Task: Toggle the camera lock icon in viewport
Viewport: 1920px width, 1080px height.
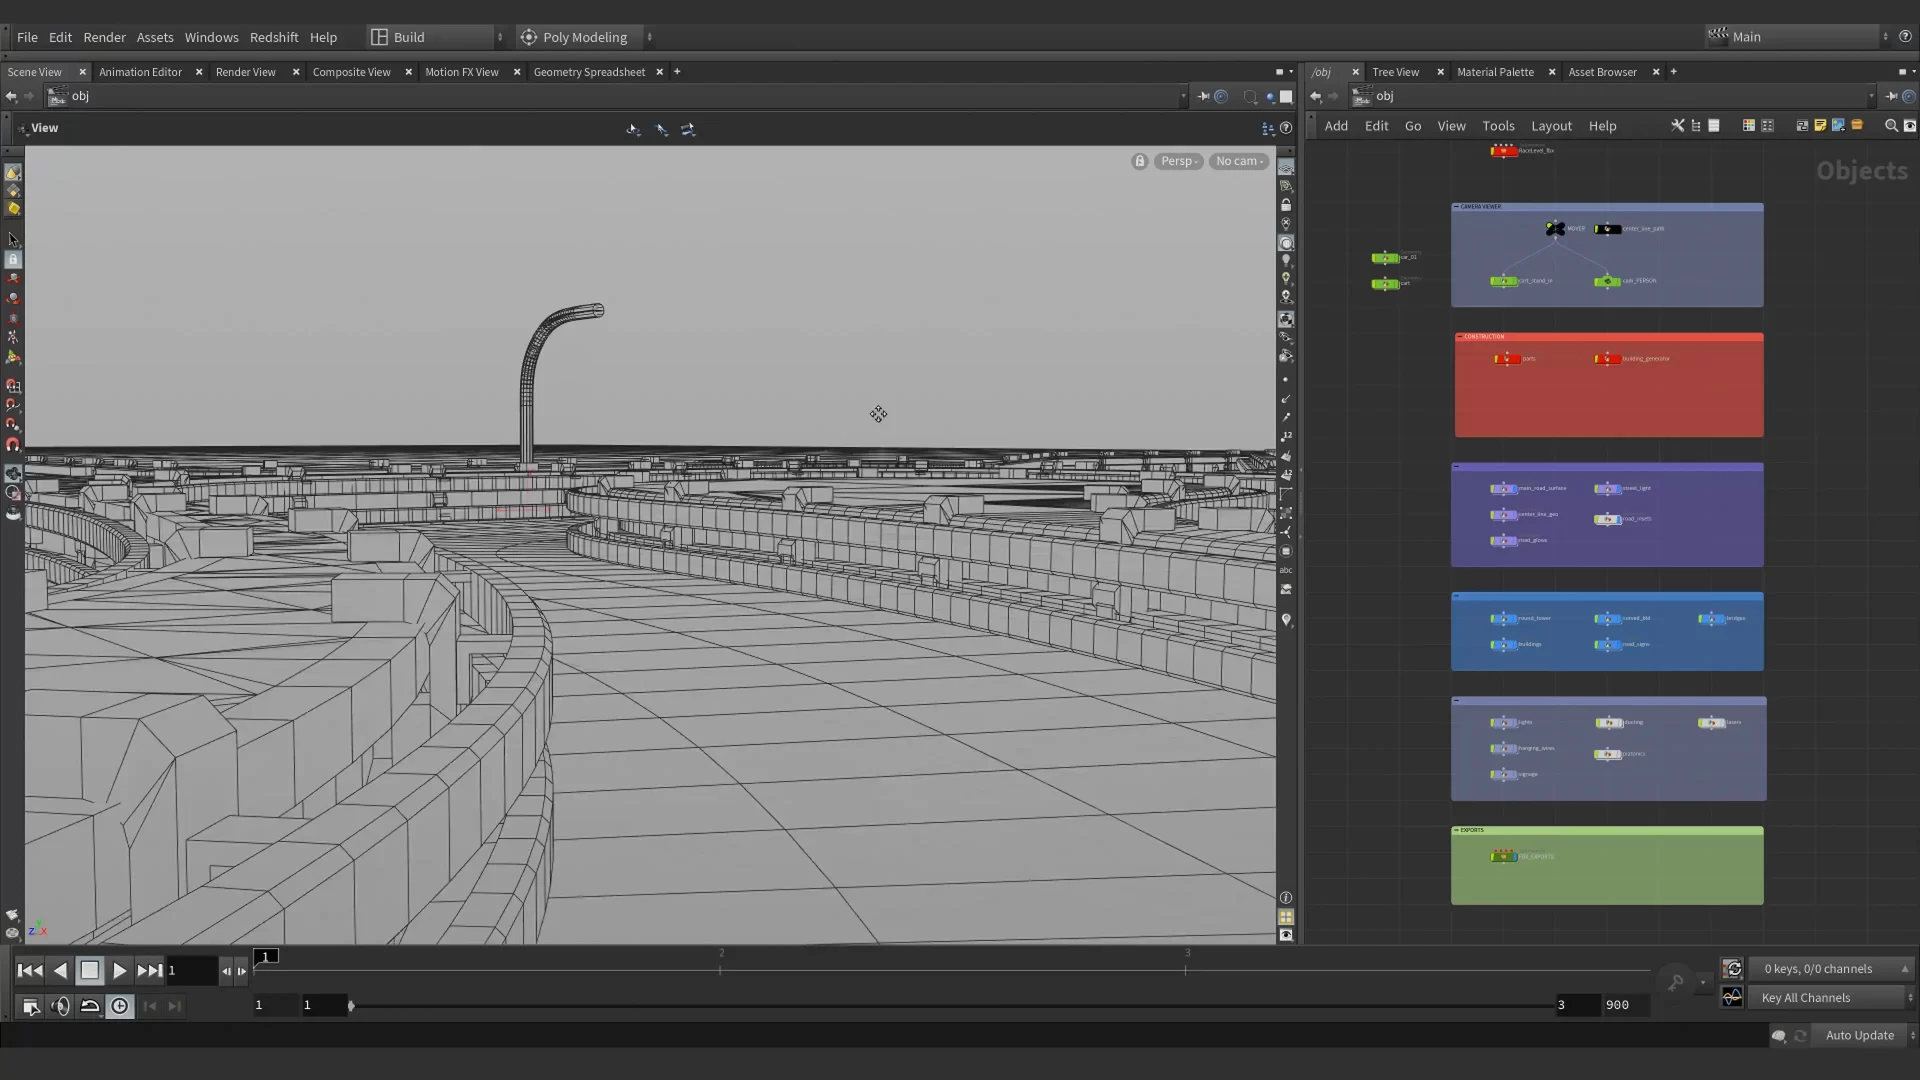Action: 1139,161
